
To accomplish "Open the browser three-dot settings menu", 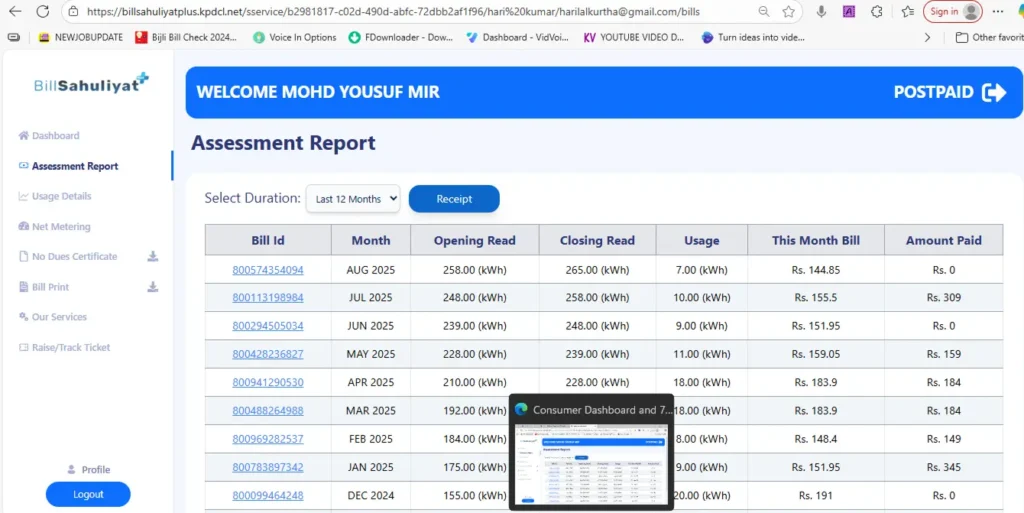I will [997, 11].
